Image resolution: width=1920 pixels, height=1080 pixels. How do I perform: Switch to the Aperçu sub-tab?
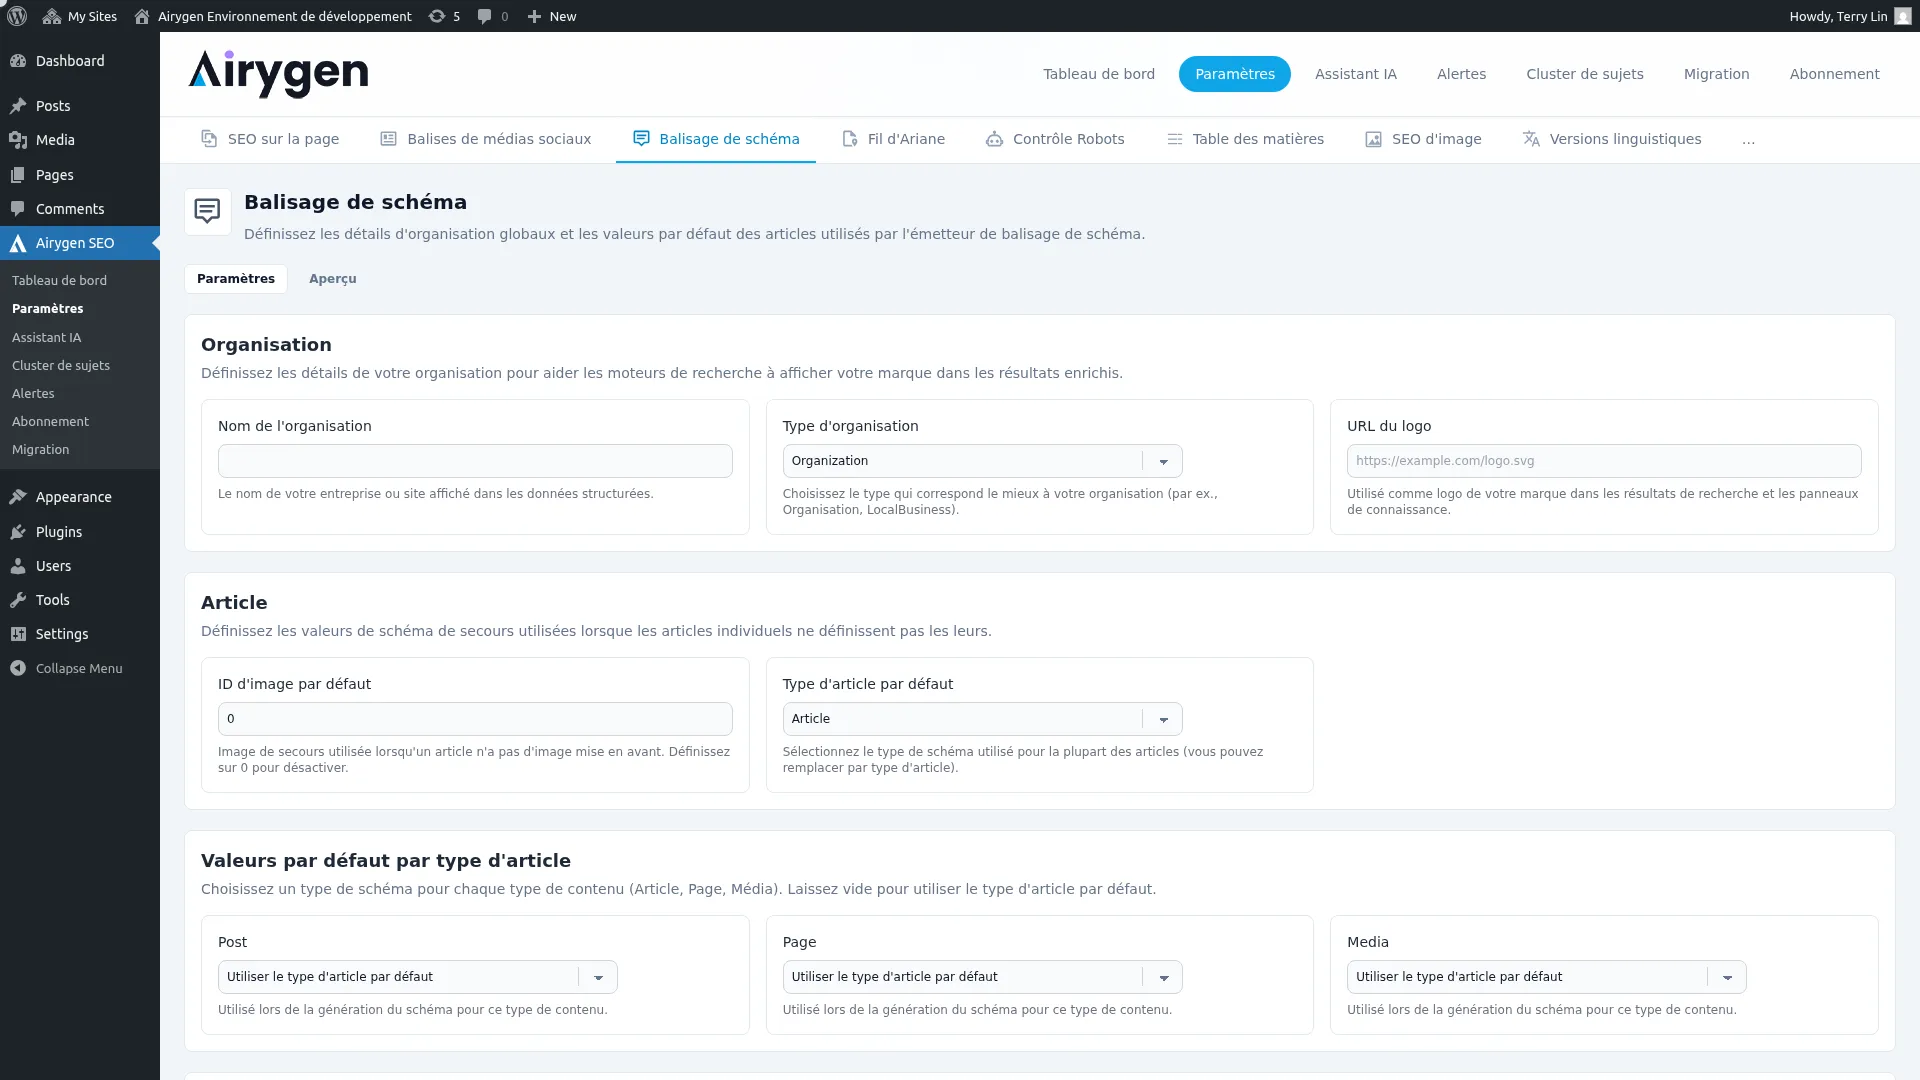coord(332,279)
